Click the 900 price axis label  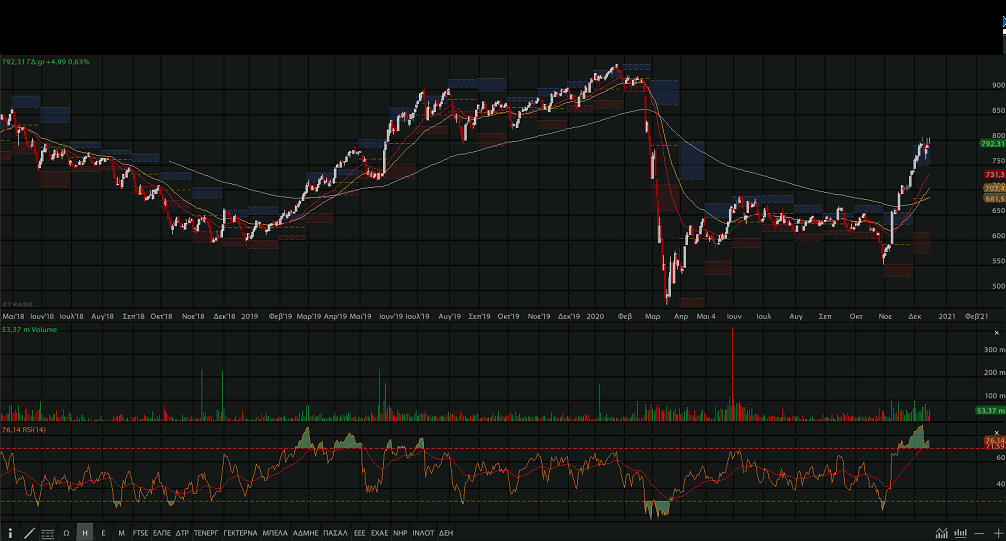[998, 85]
